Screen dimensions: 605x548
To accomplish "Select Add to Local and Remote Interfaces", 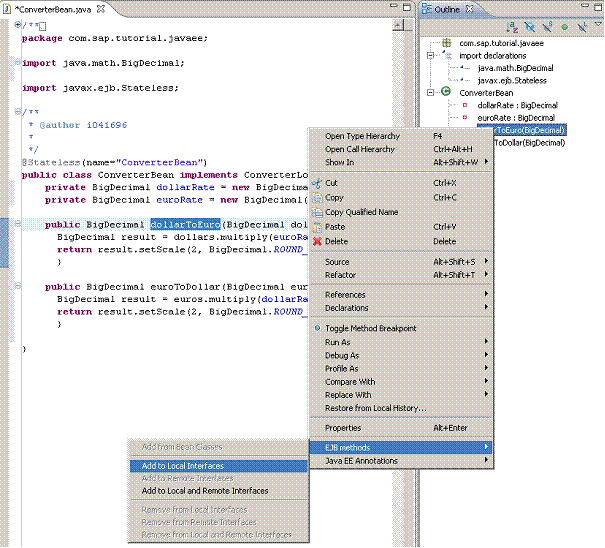I will point(204,491).
